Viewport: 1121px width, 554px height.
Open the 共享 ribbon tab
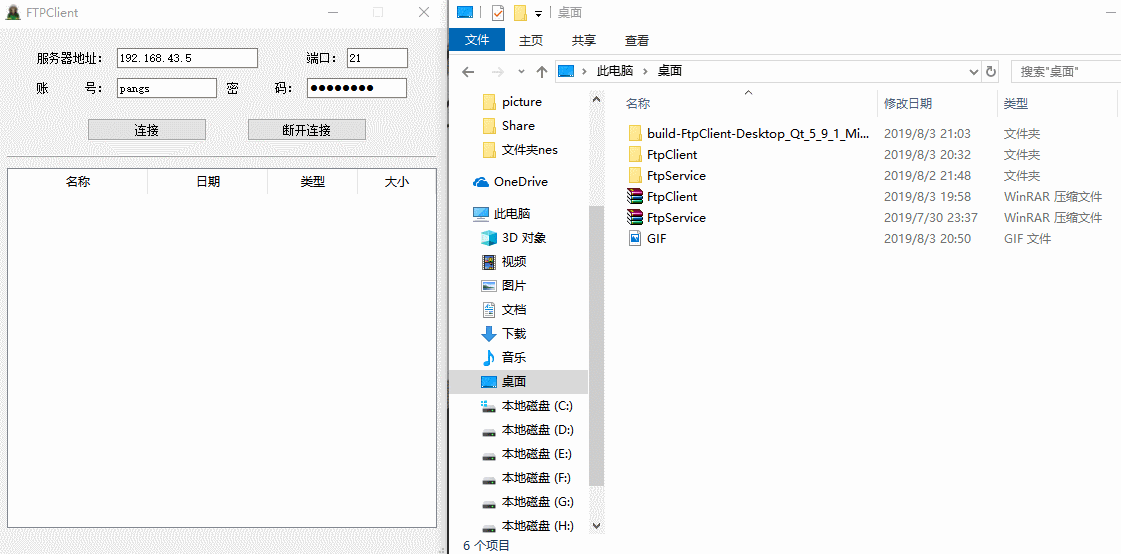click(x=584, y=41)
